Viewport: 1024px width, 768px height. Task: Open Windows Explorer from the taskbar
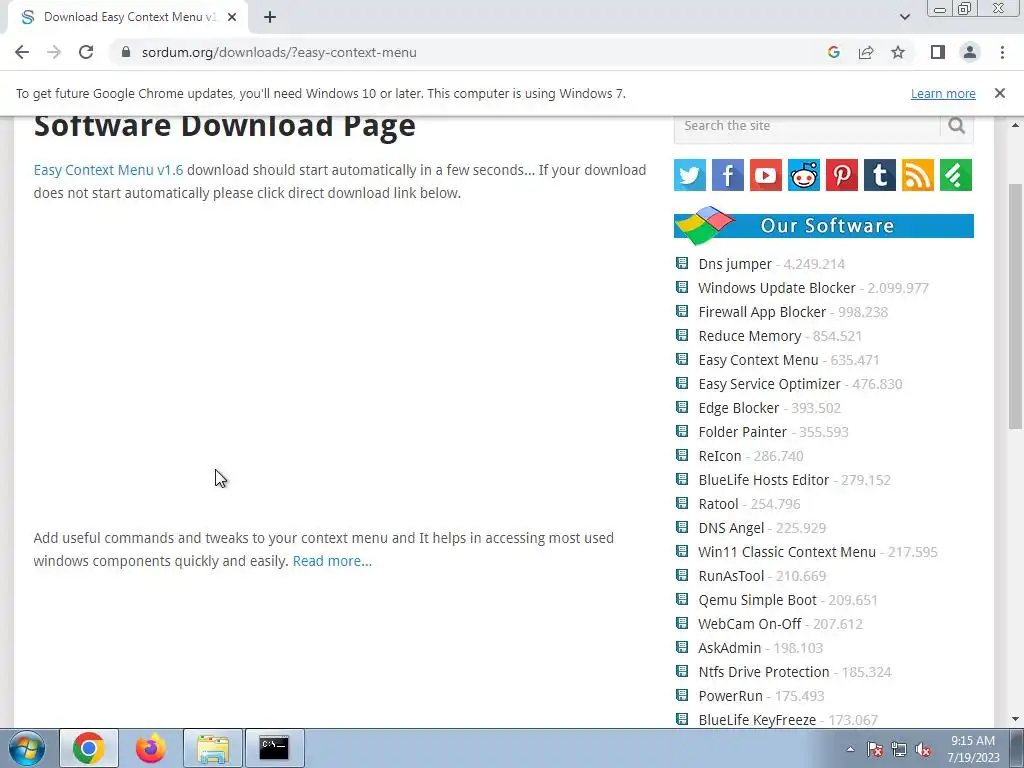pyautogui.click(x=213, y=748)
